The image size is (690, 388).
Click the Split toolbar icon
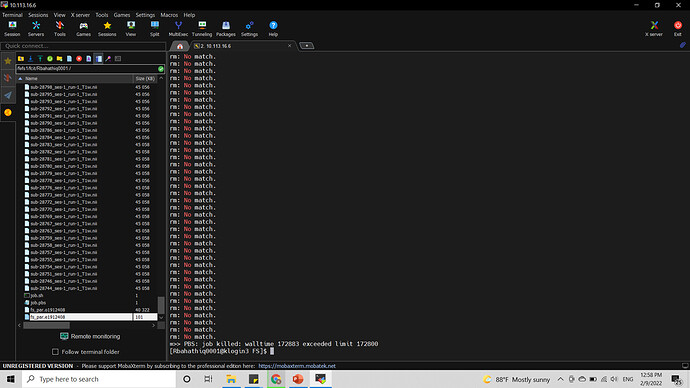(154, 29)
